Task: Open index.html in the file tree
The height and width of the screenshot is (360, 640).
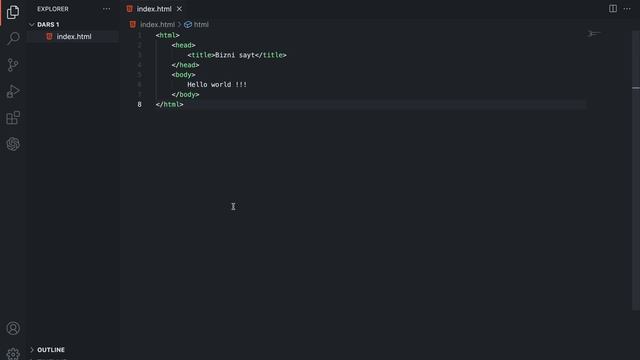Action: click(x=73, y=36)
